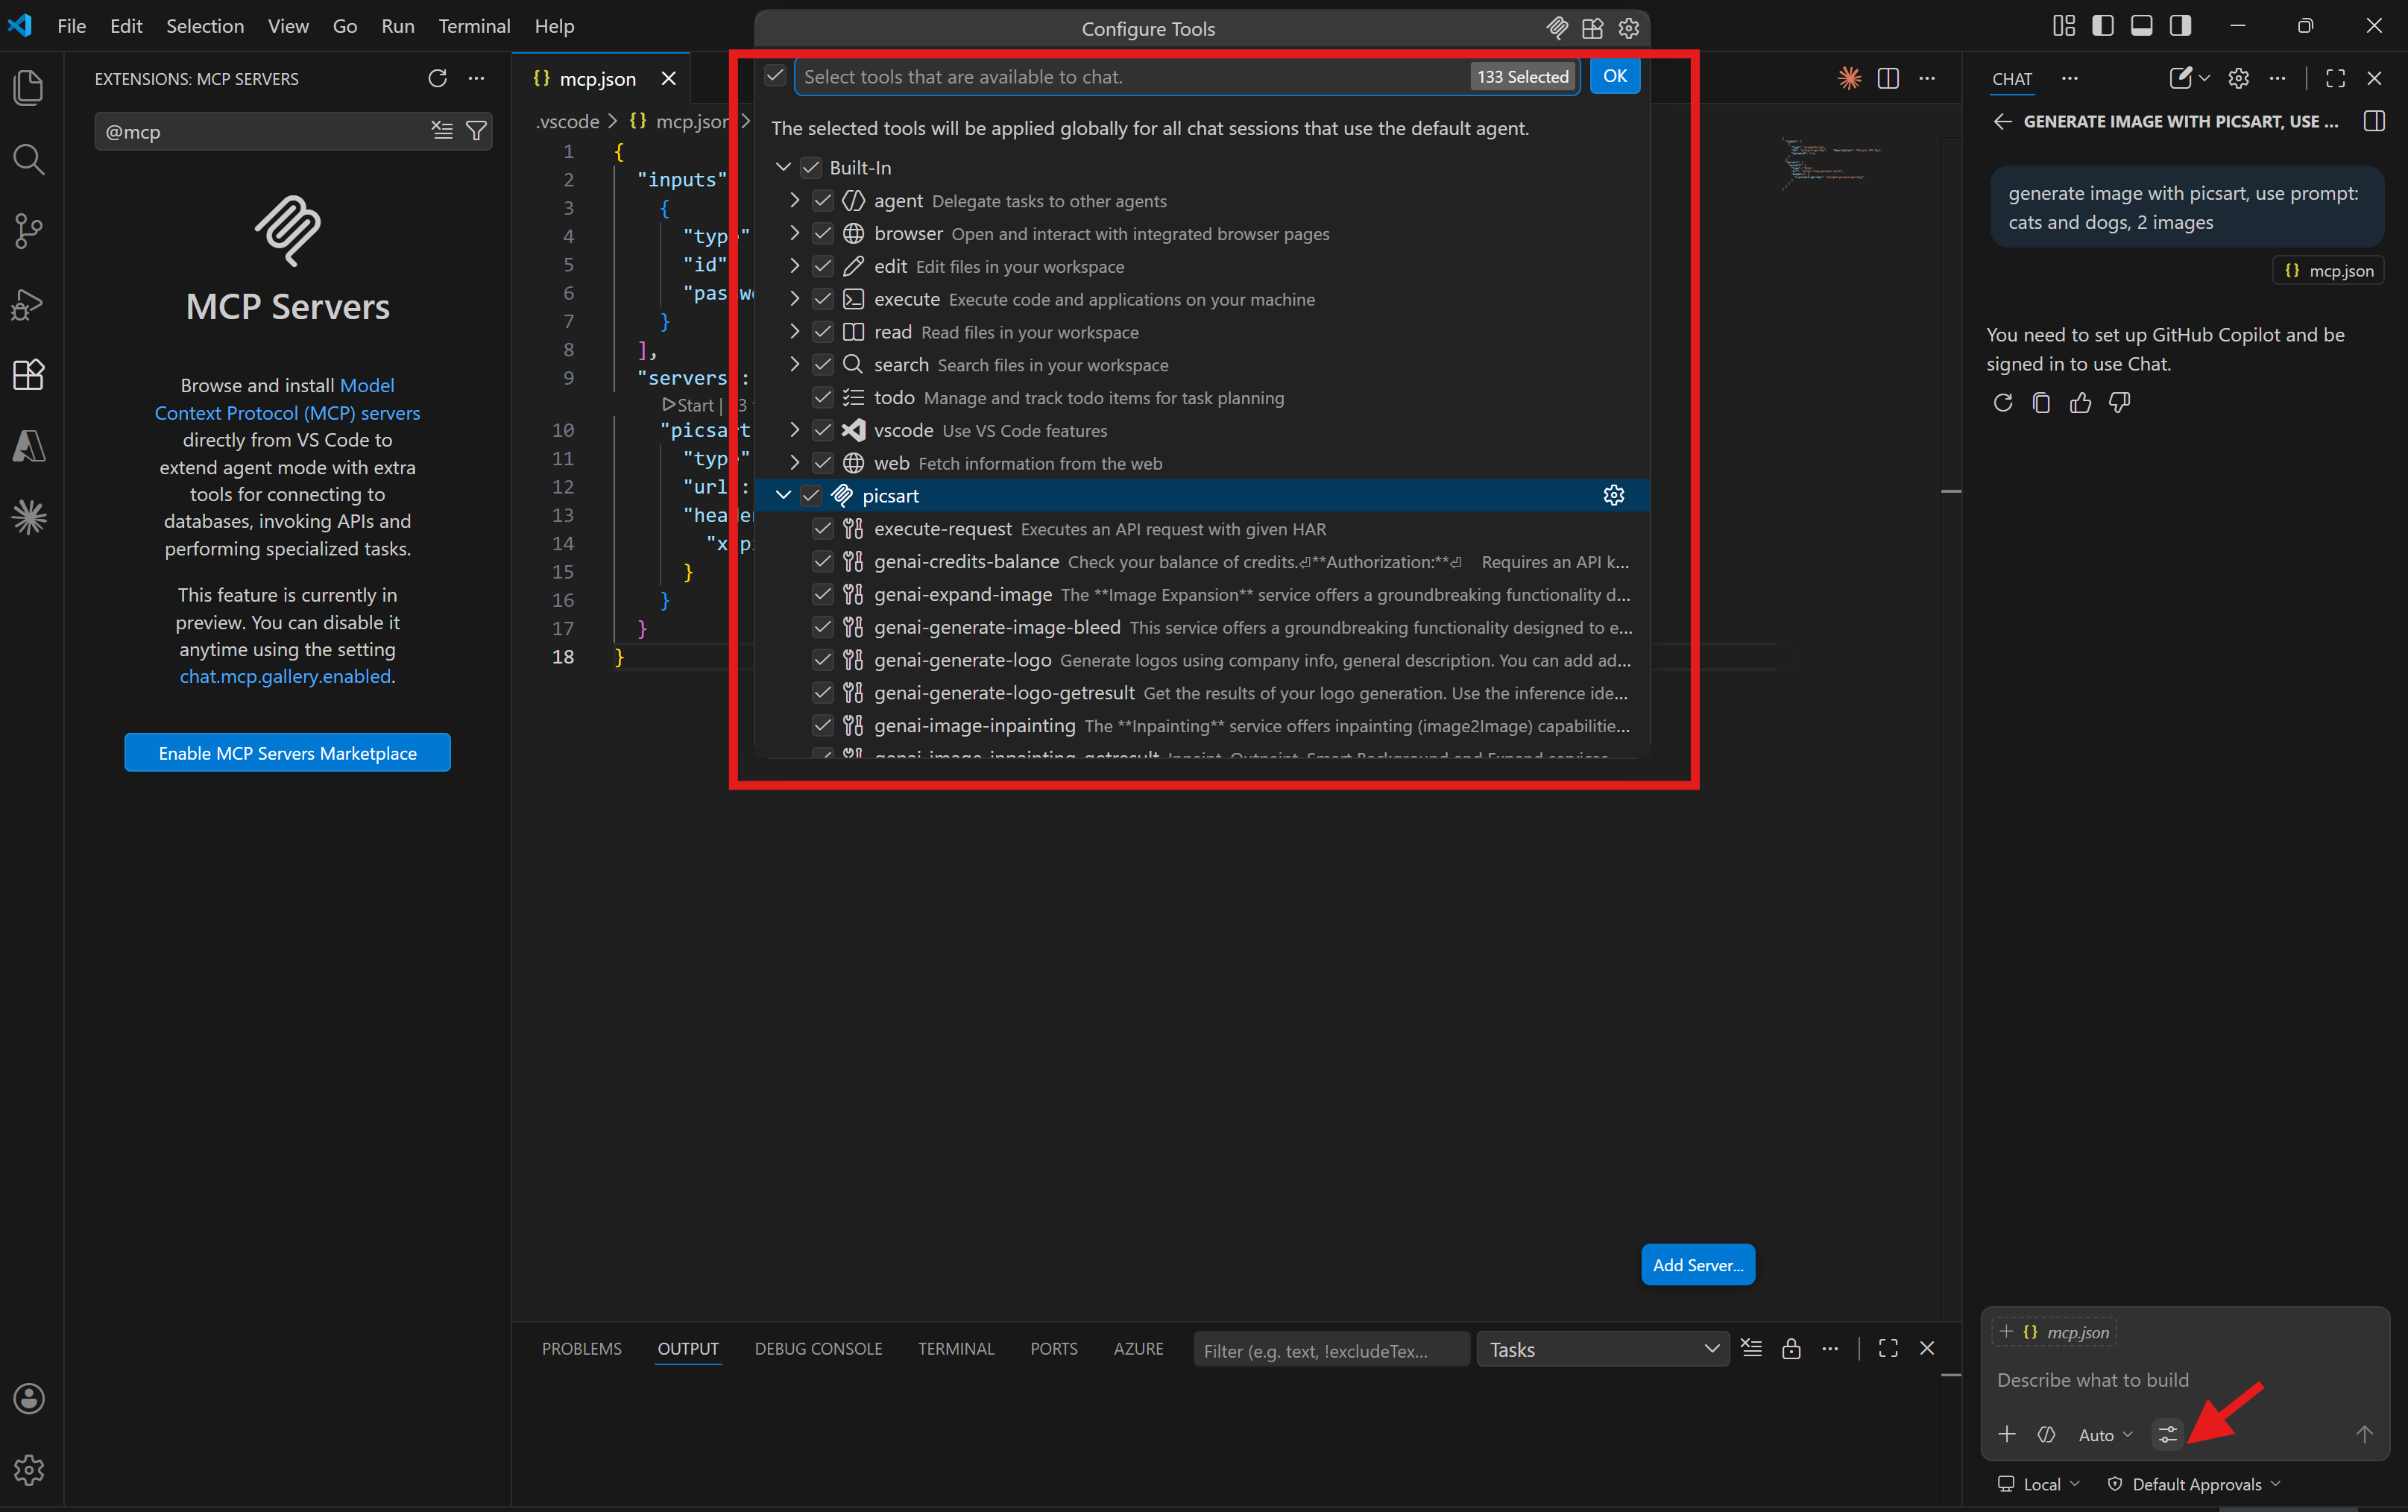Lock the output panel scroll

[1791, 1349]
